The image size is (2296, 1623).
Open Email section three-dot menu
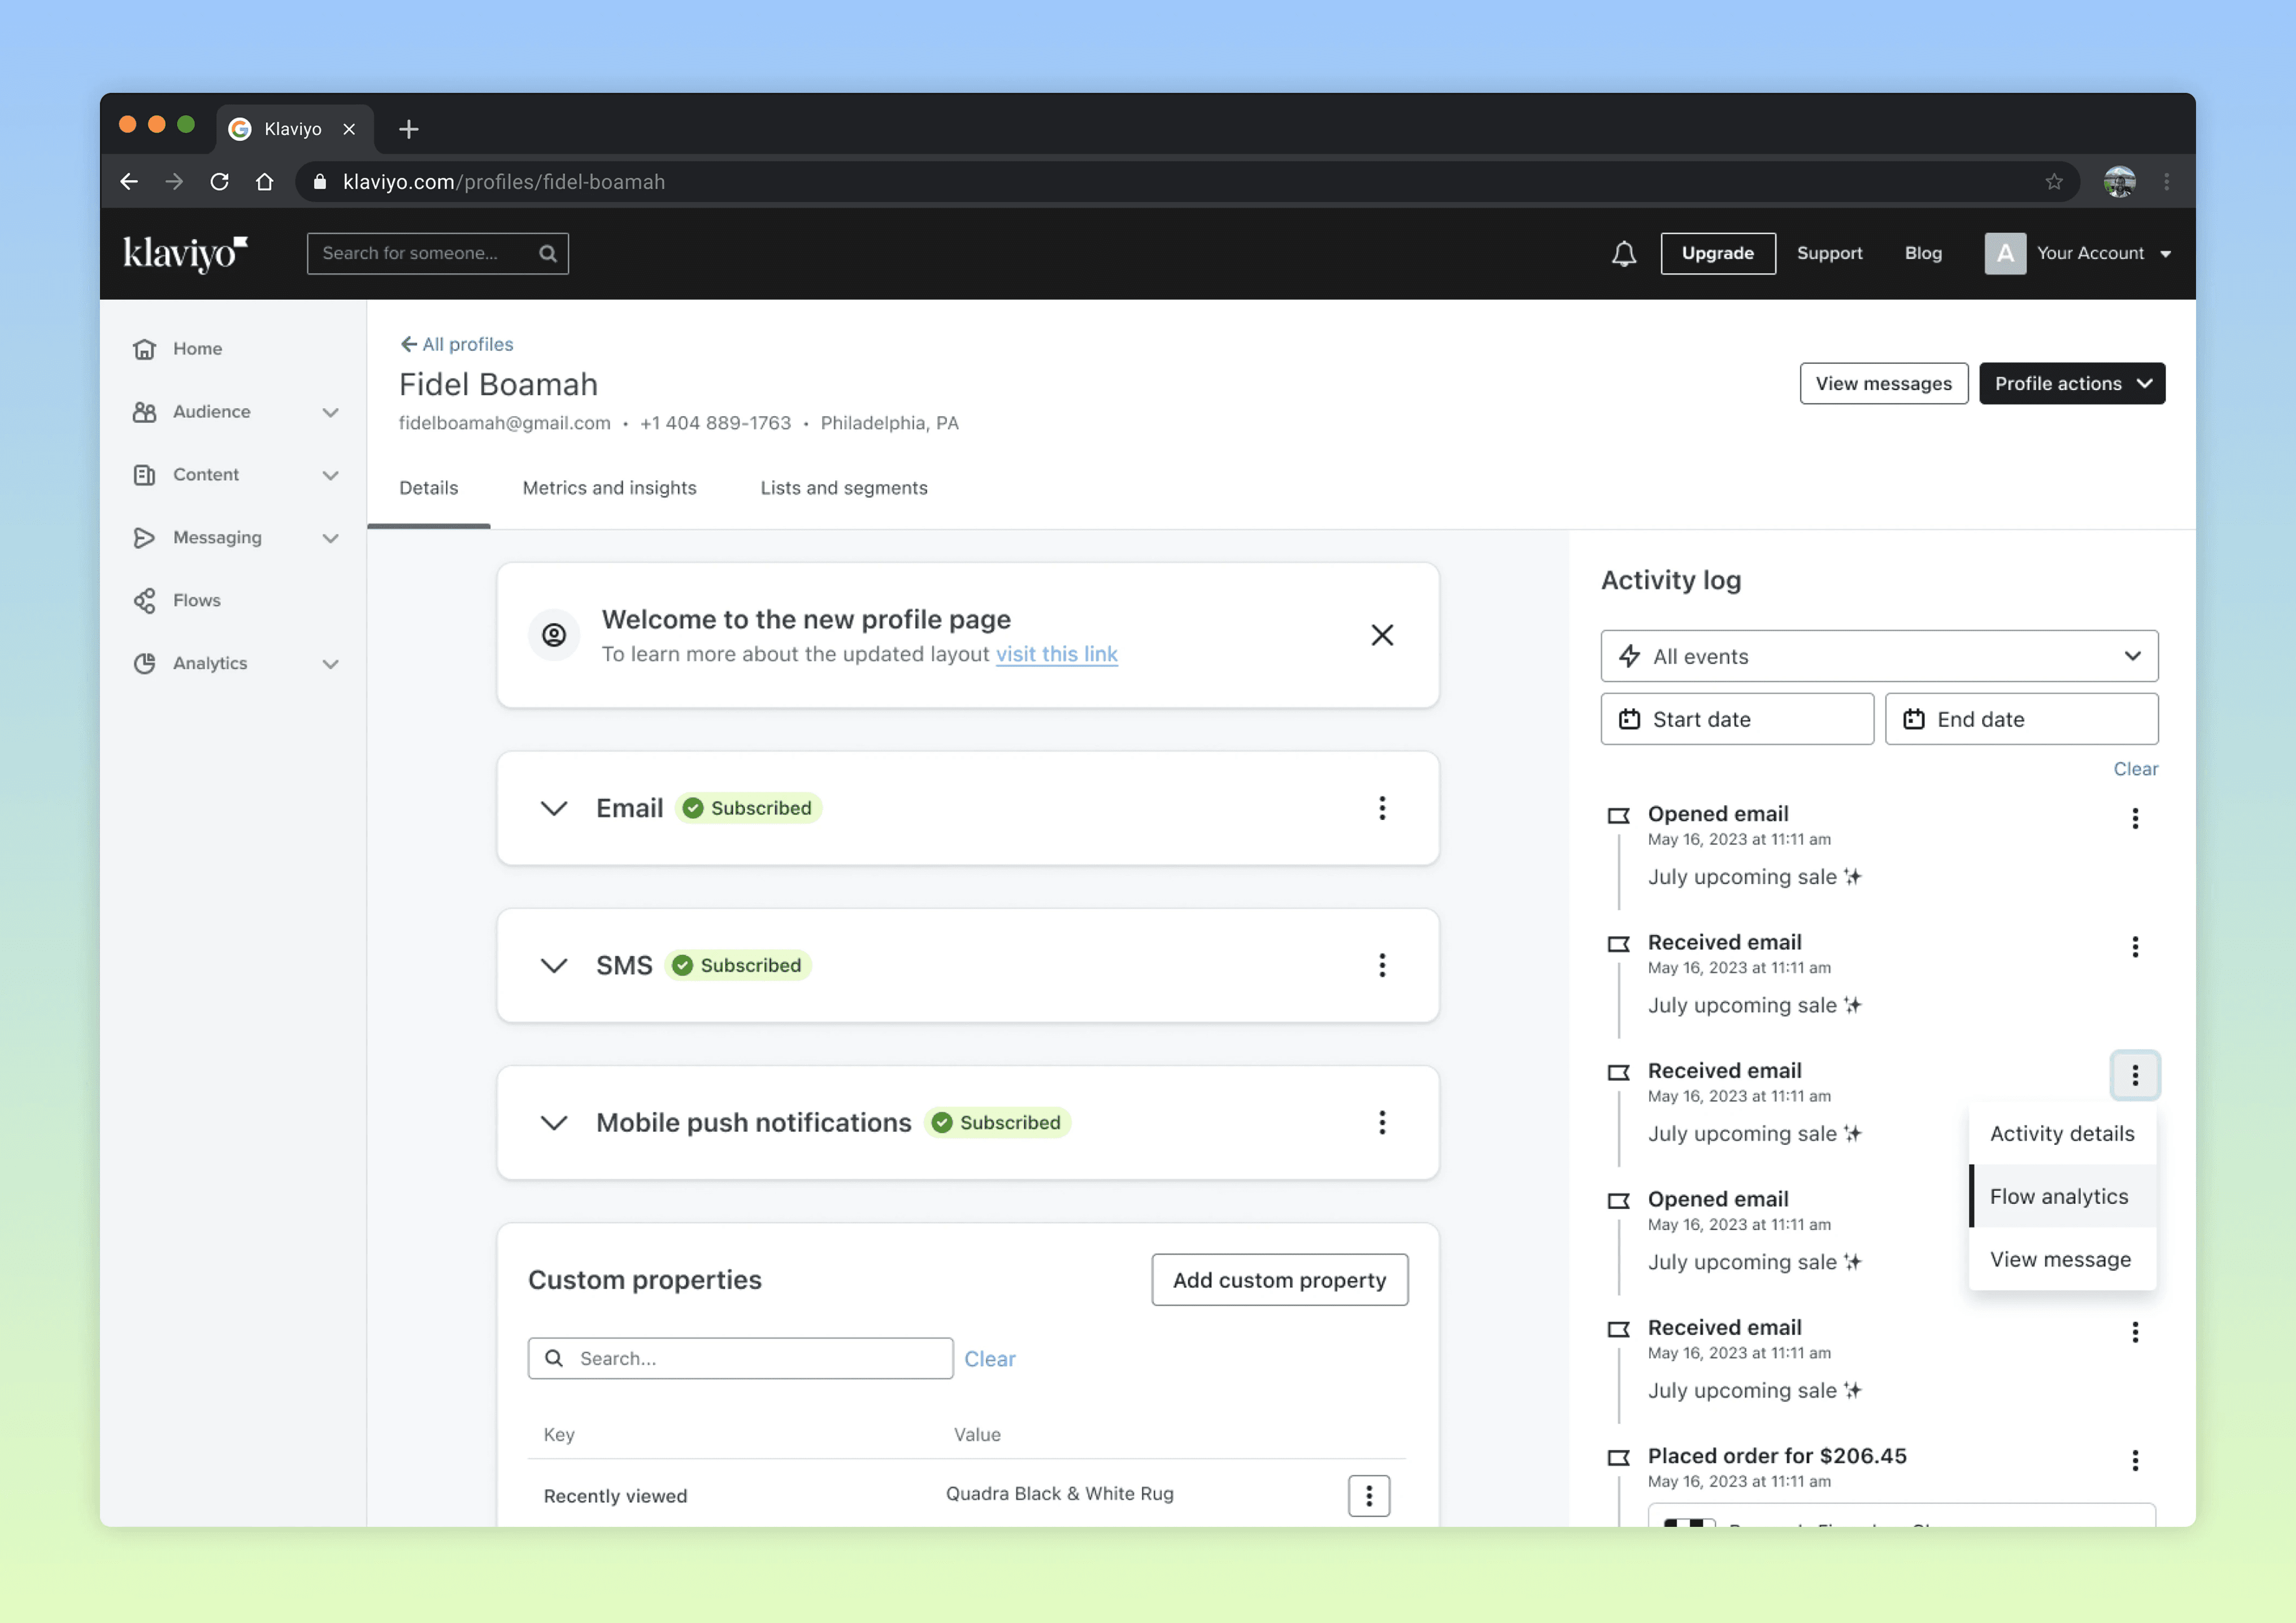pyautogui.click(x=1381, y=808)
